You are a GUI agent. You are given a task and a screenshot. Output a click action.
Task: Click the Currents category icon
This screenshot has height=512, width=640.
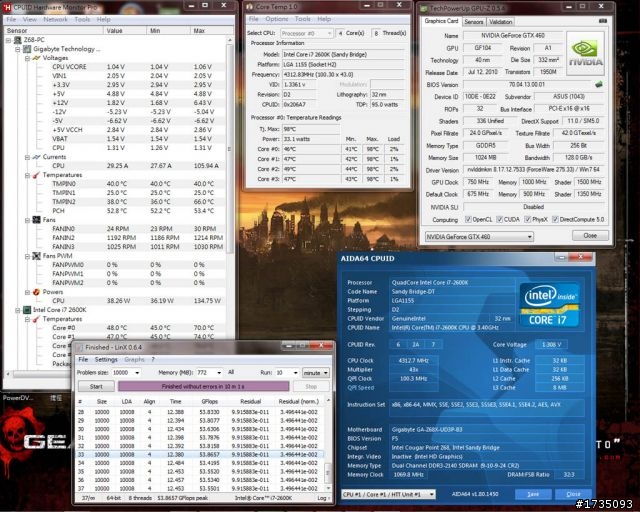[36, 157]
